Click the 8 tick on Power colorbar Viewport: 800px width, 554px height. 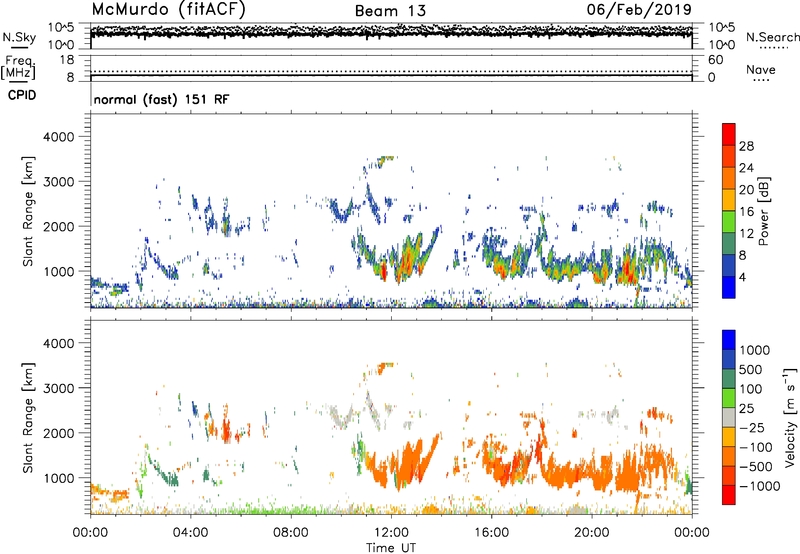743,256
